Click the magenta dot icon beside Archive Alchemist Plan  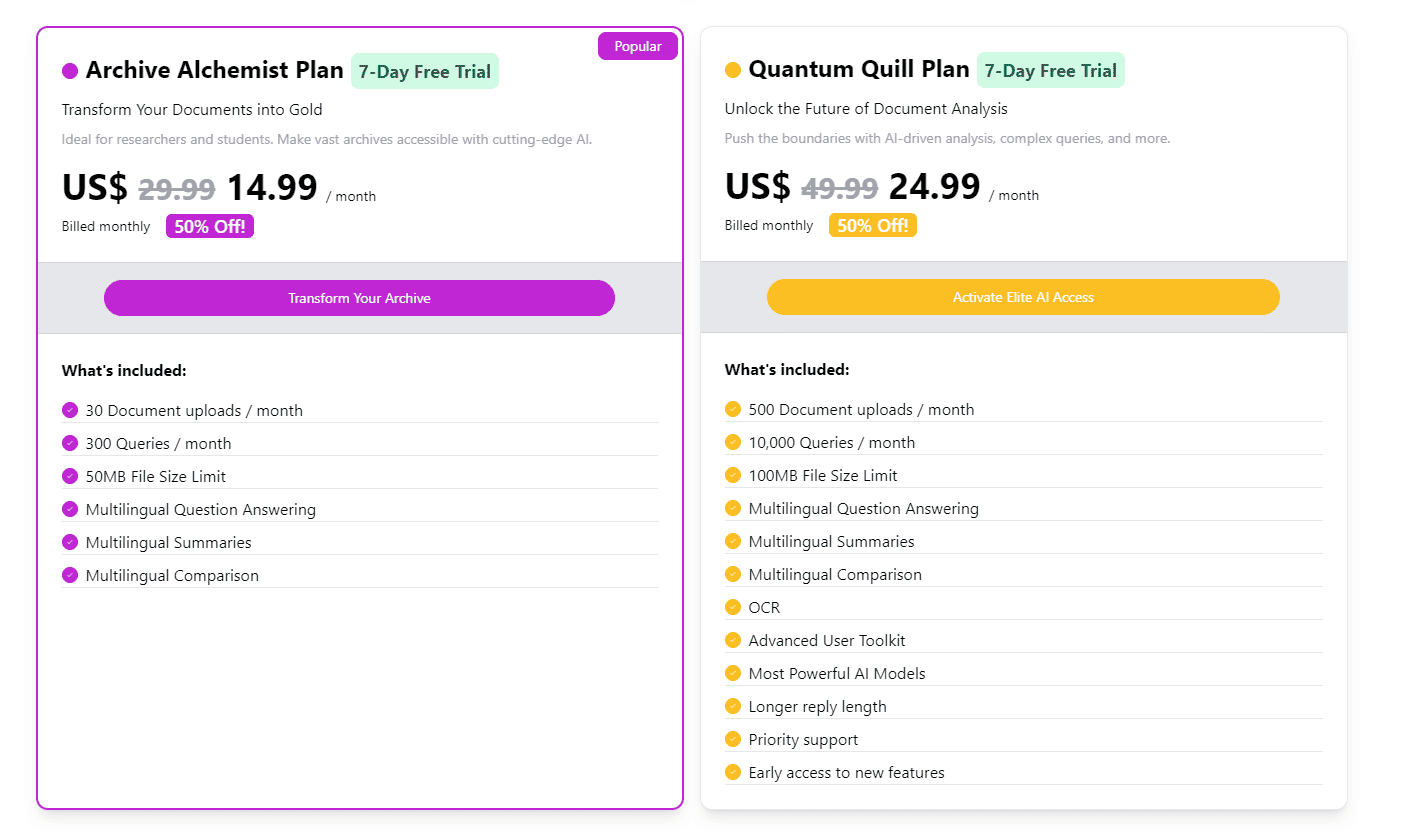69,71
